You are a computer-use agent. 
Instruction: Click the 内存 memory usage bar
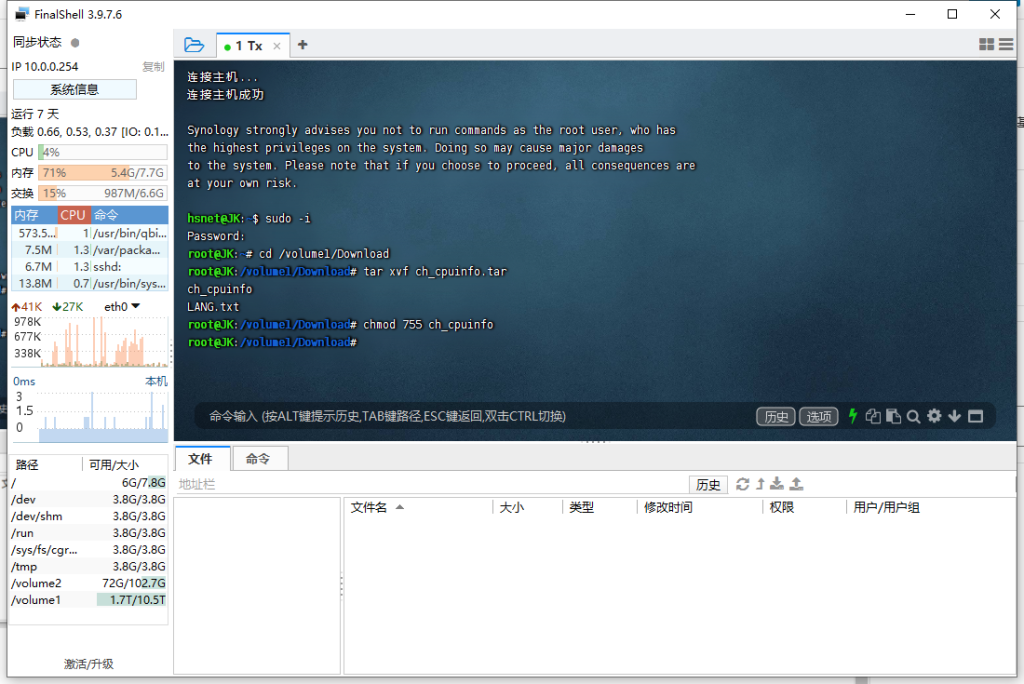(x=103, y=172)
